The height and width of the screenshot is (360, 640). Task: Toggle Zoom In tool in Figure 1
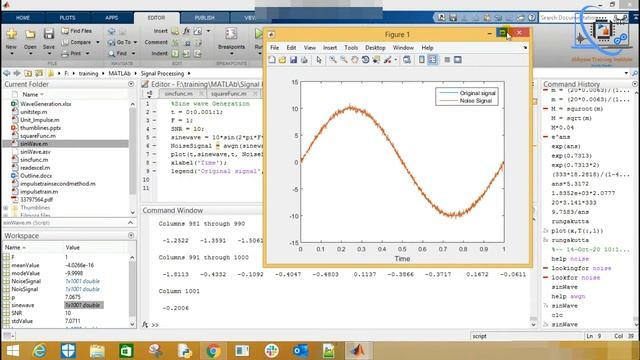(333, 60)
